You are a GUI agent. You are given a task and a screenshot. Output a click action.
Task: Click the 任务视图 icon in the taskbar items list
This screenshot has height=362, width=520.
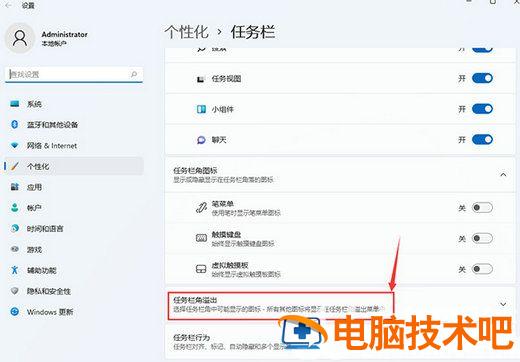point(201,79)
